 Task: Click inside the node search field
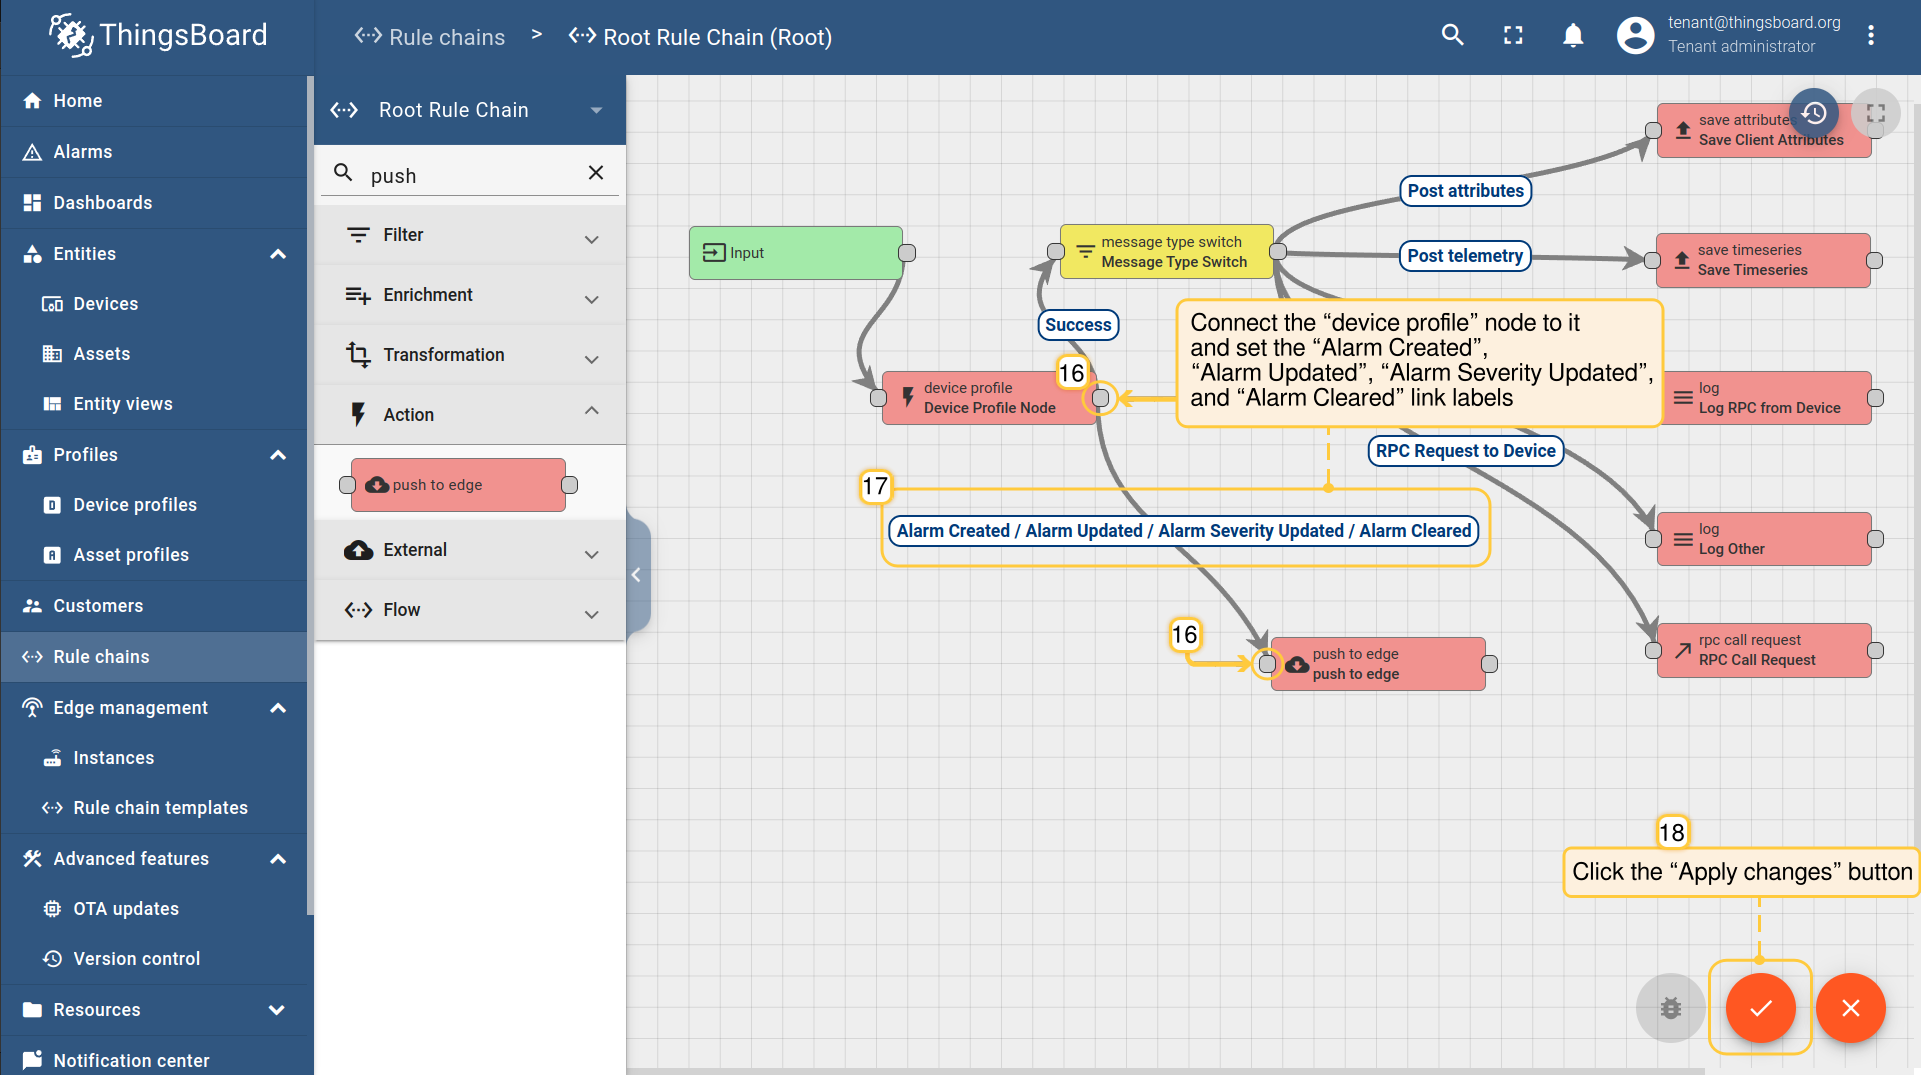pos(470,176)
